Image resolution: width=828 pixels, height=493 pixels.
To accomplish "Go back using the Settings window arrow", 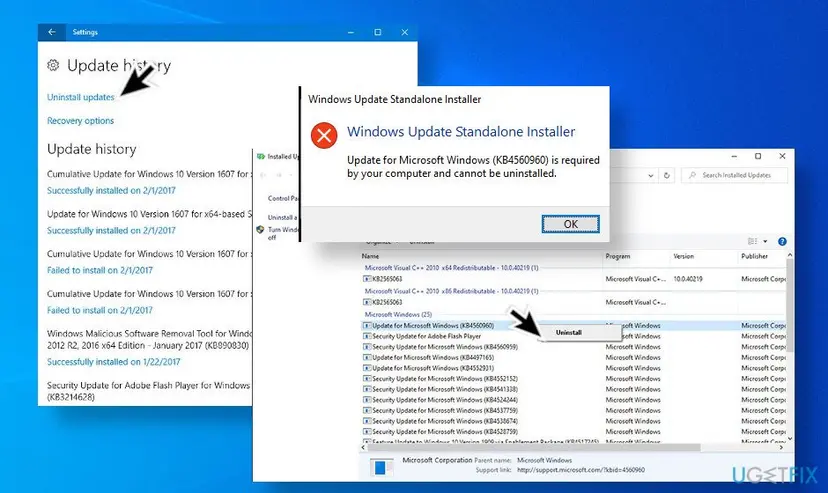I will (52, 32).
